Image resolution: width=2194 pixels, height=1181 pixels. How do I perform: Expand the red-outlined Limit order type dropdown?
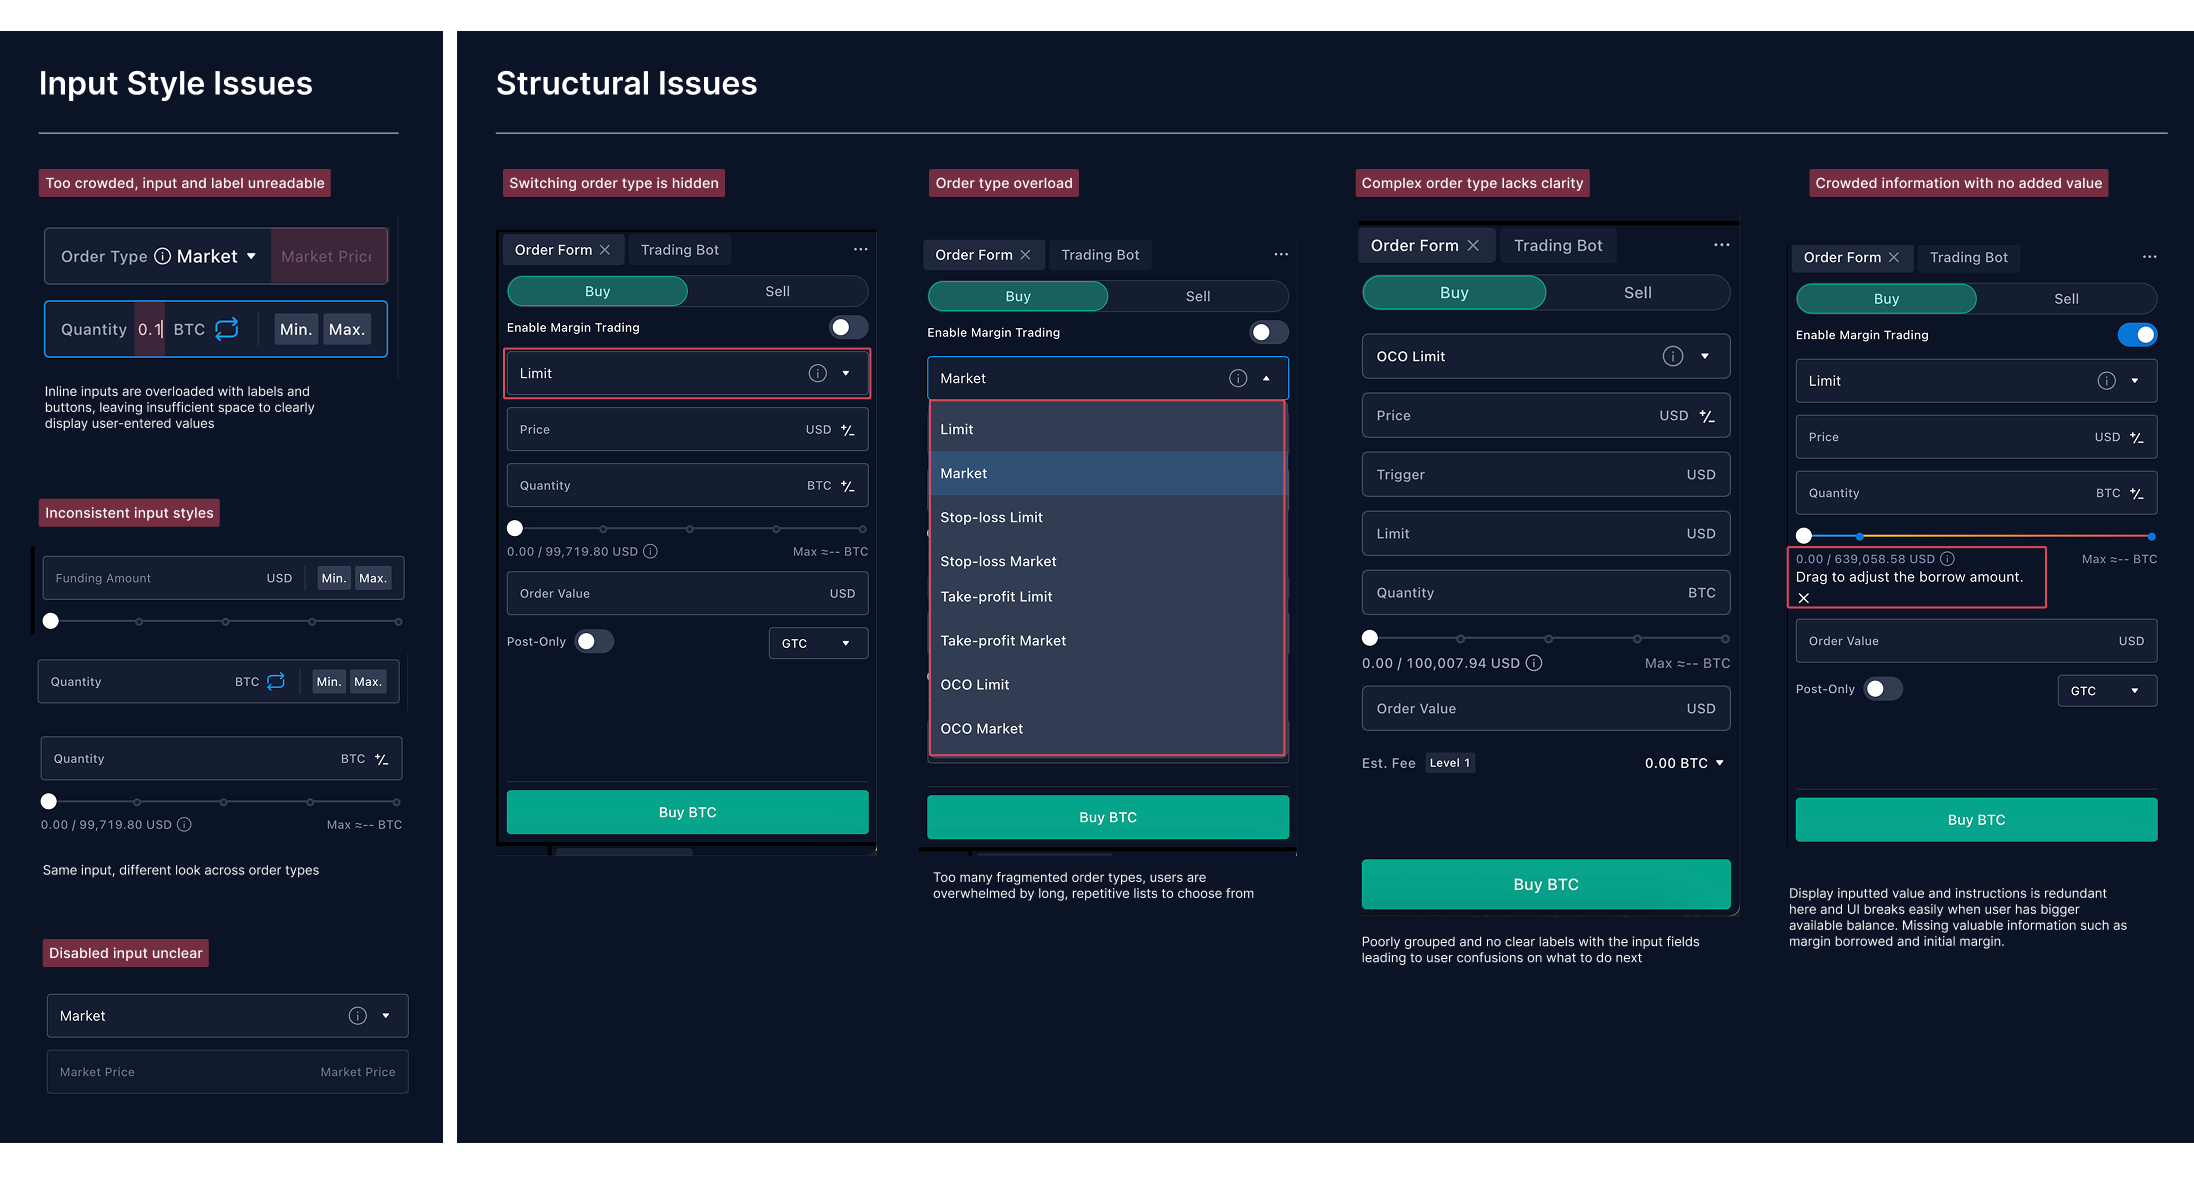846,373
